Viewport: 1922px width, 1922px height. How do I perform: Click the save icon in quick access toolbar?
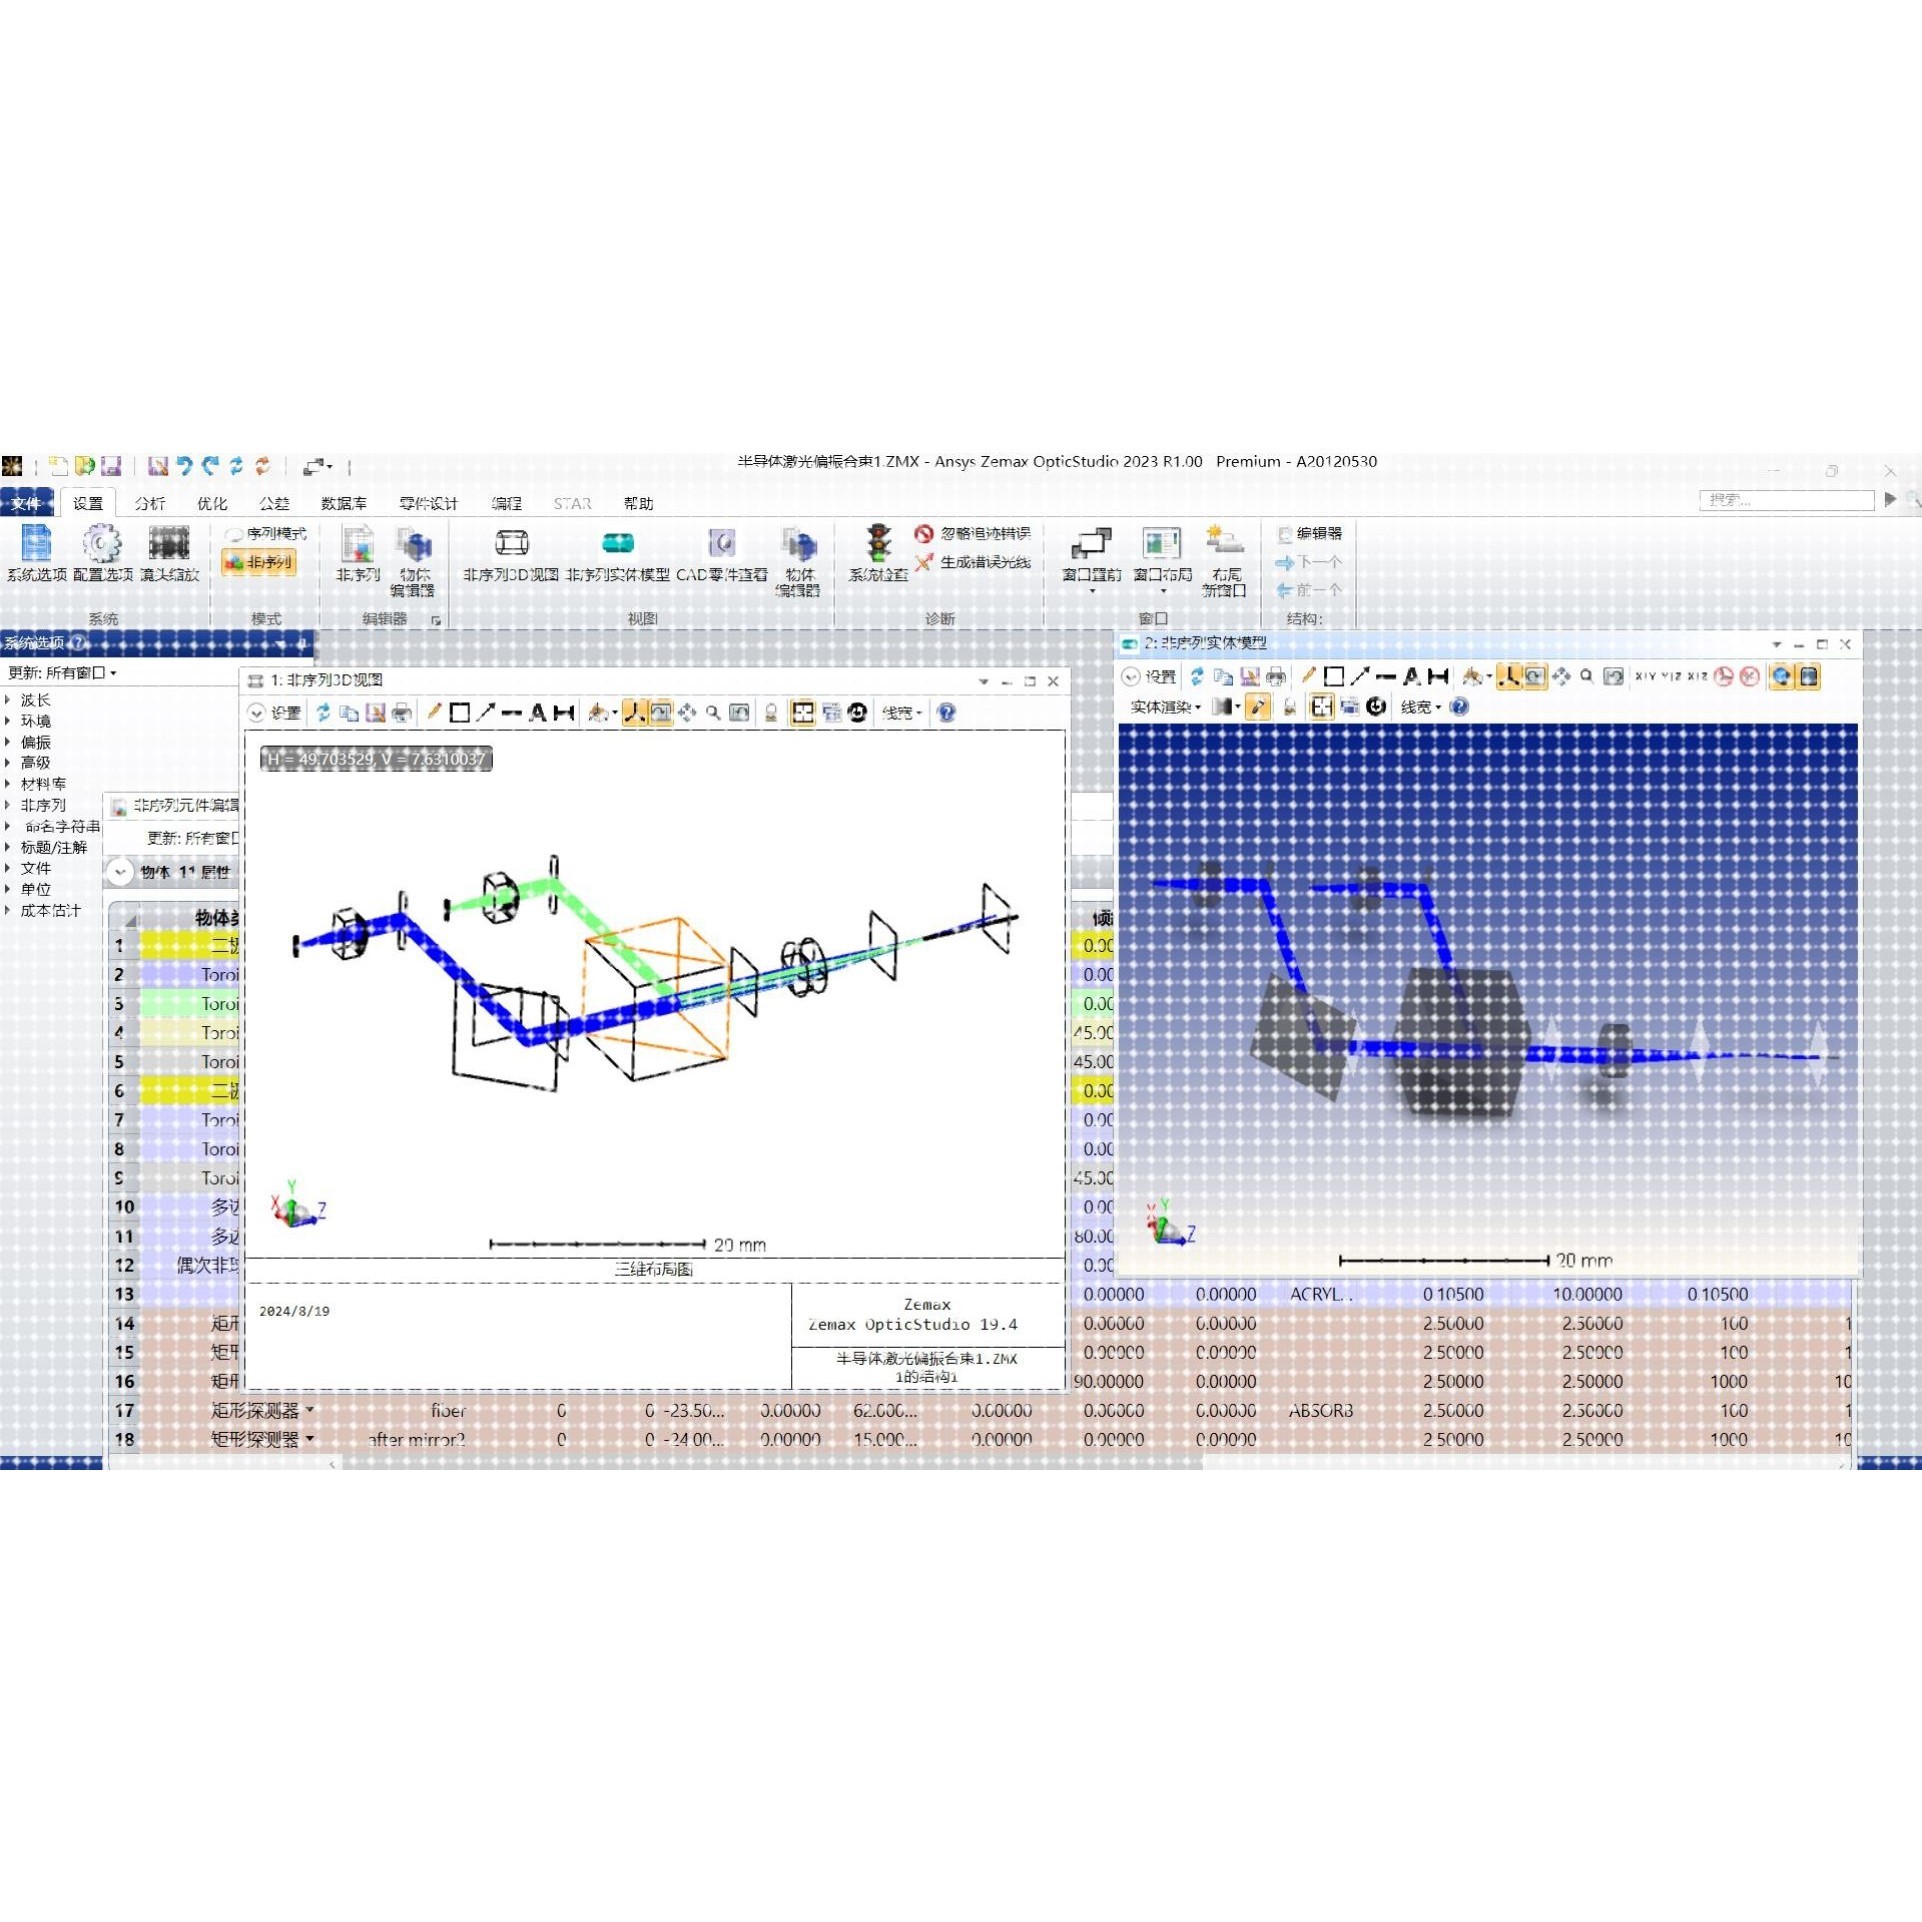click(111, 466)
